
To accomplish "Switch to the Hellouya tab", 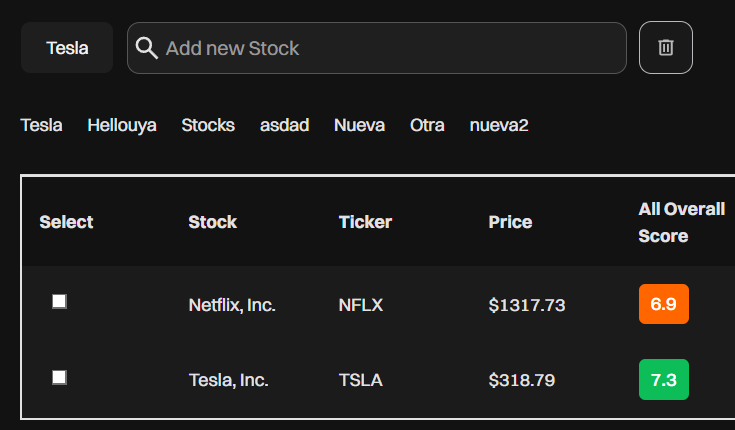I will pyautogui.click(x=122, y=125).
